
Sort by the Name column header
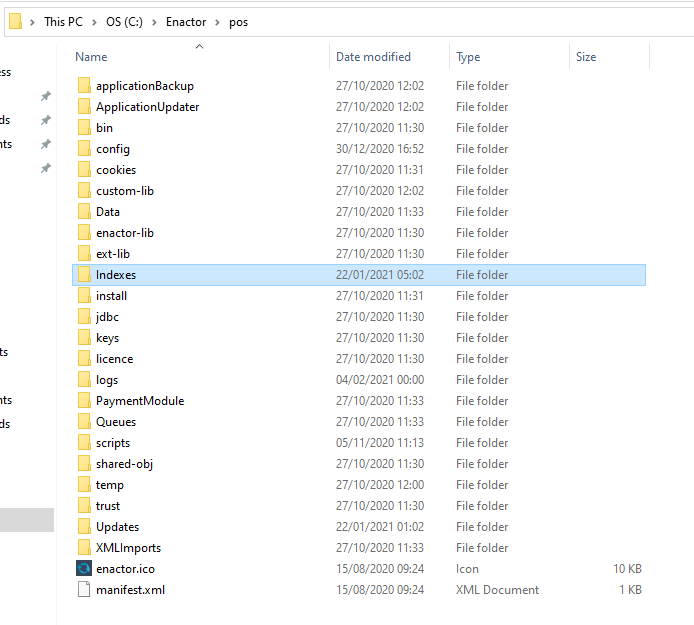click(x=91, y=57)
